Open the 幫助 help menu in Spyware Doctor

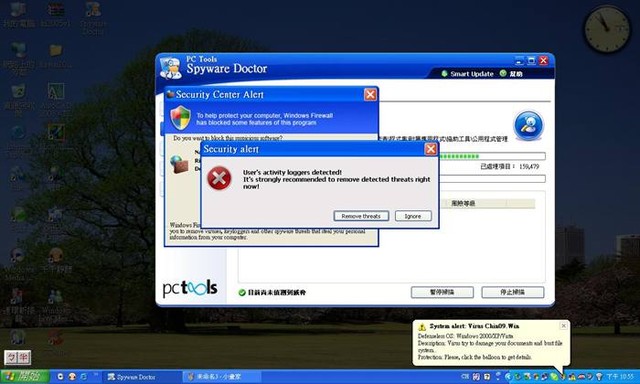point(511,74)
